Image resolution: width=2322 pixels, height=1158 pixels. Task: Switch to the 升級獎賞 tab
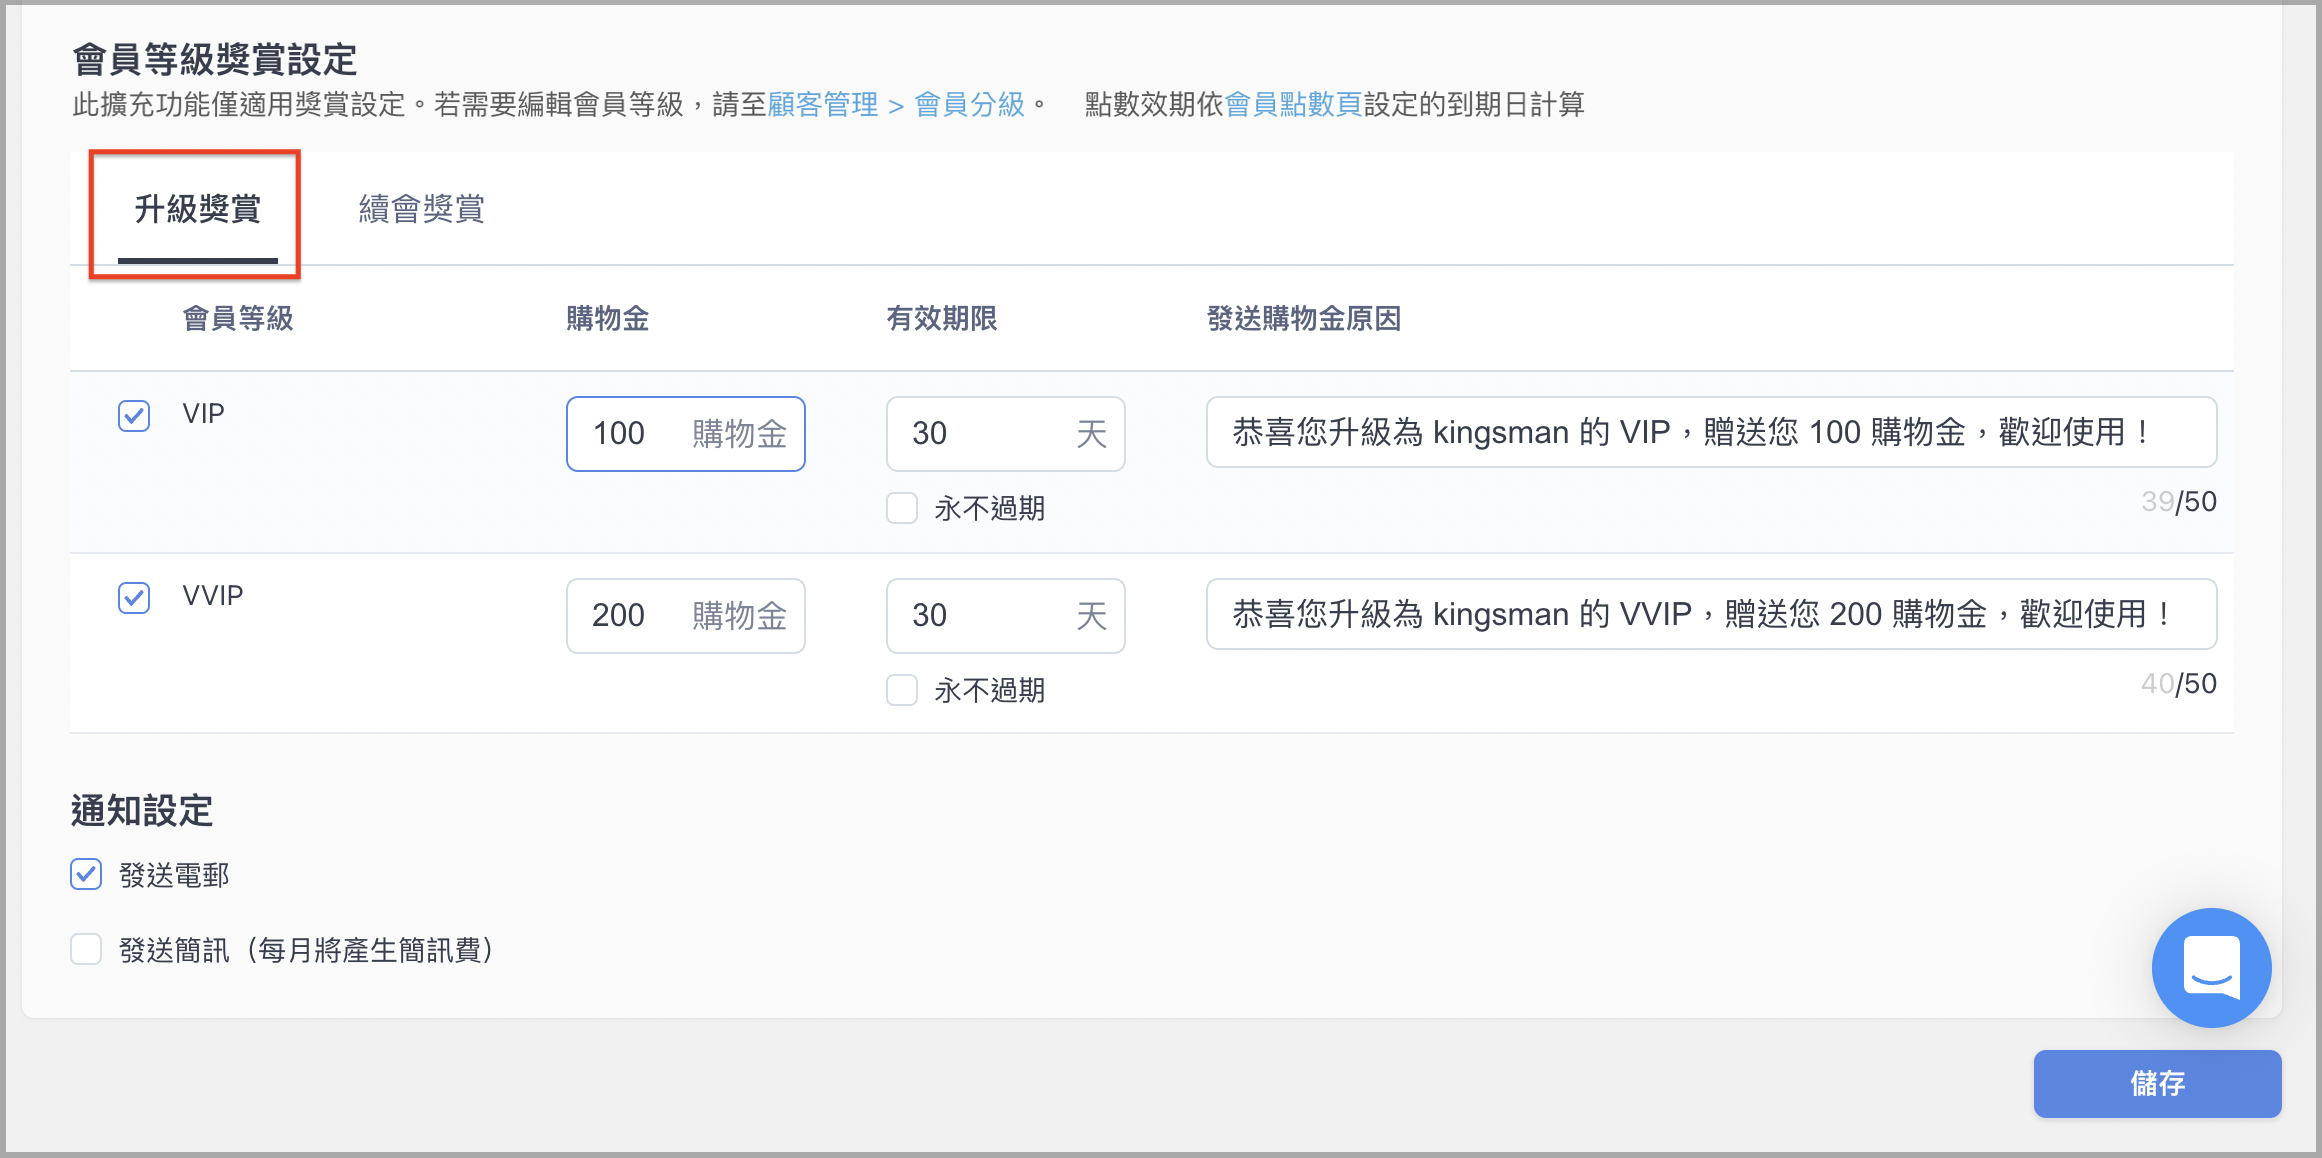tap(197, 209)
